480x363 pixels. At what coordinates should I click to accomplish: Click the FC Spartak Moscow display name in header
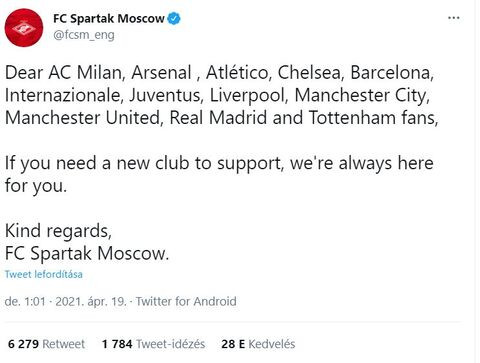[109, 19]
